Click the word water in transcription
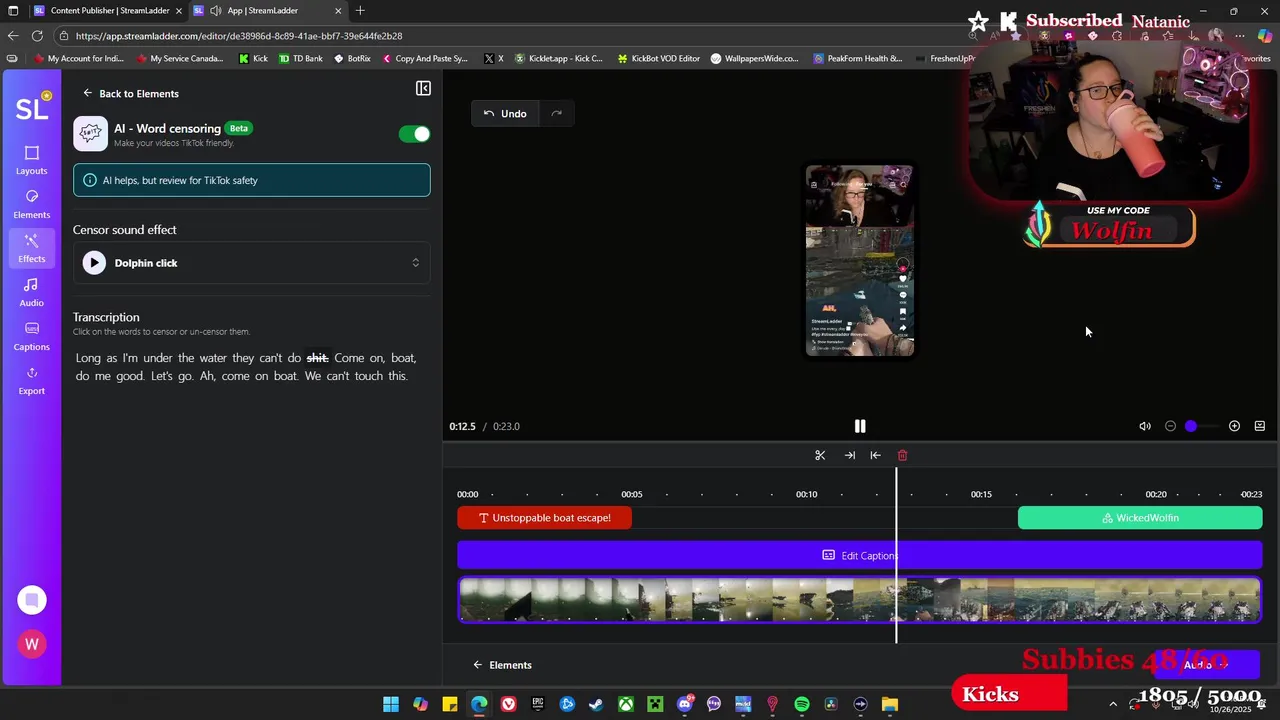Image resolution: width=1280 pixels, height=720 pixels. click(212, 358)
